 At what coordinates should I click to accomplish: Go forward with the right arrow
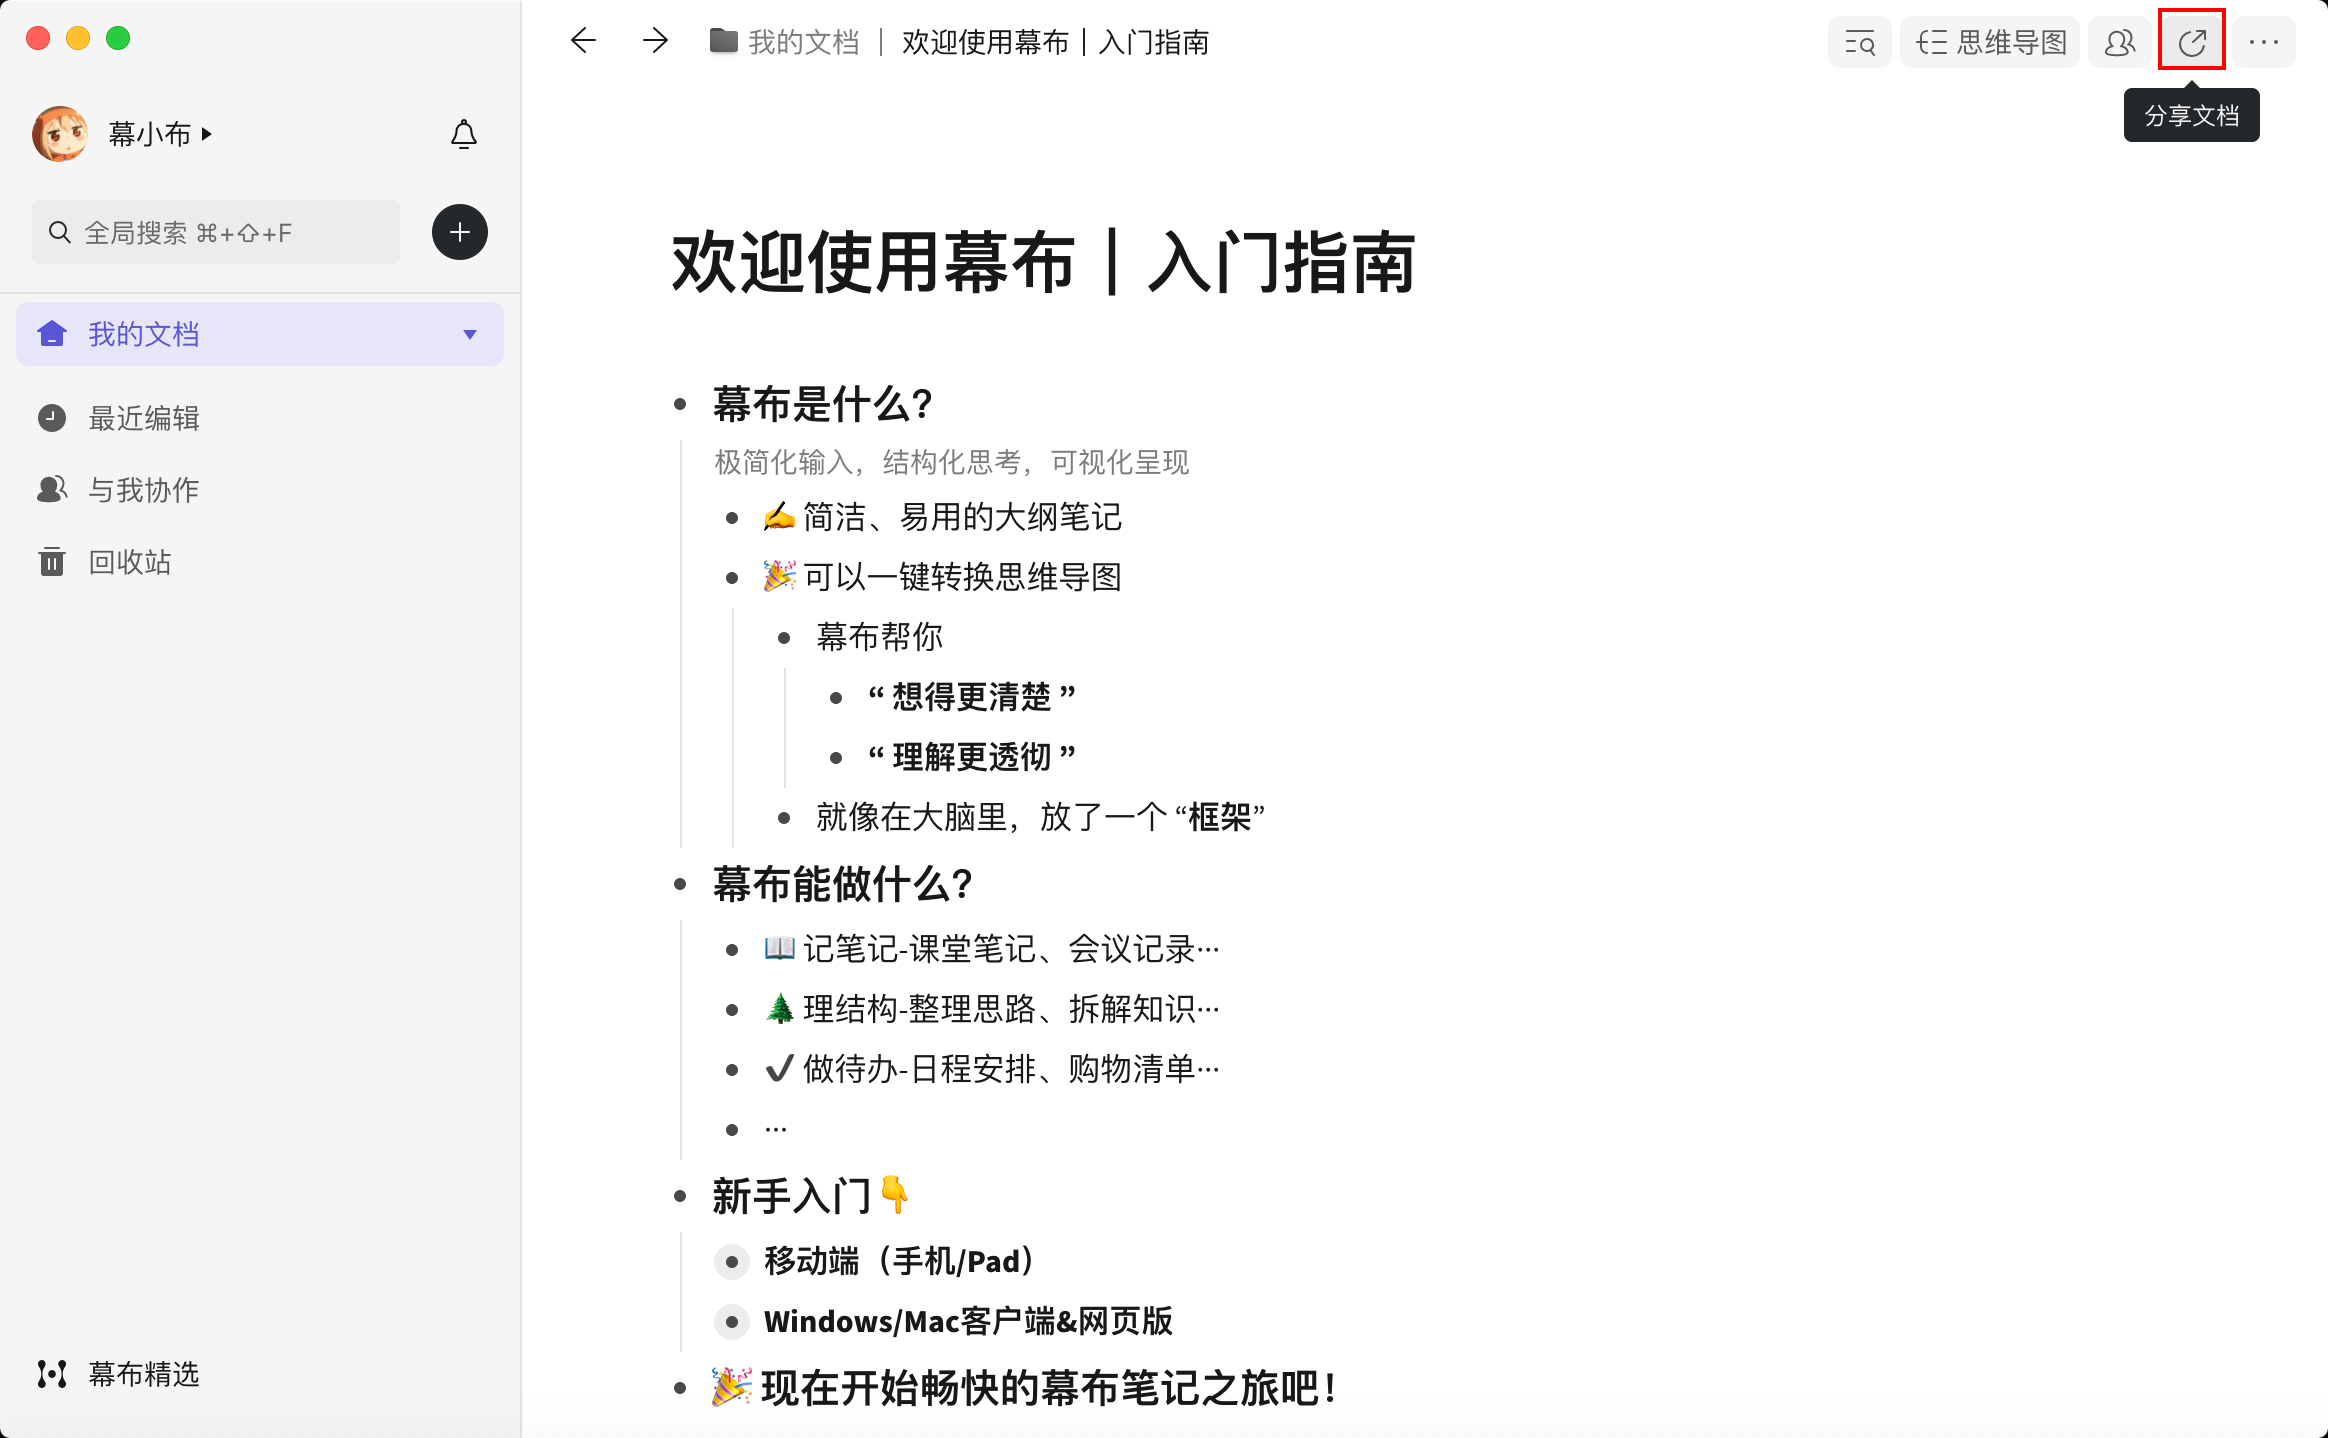coord(655,41)
